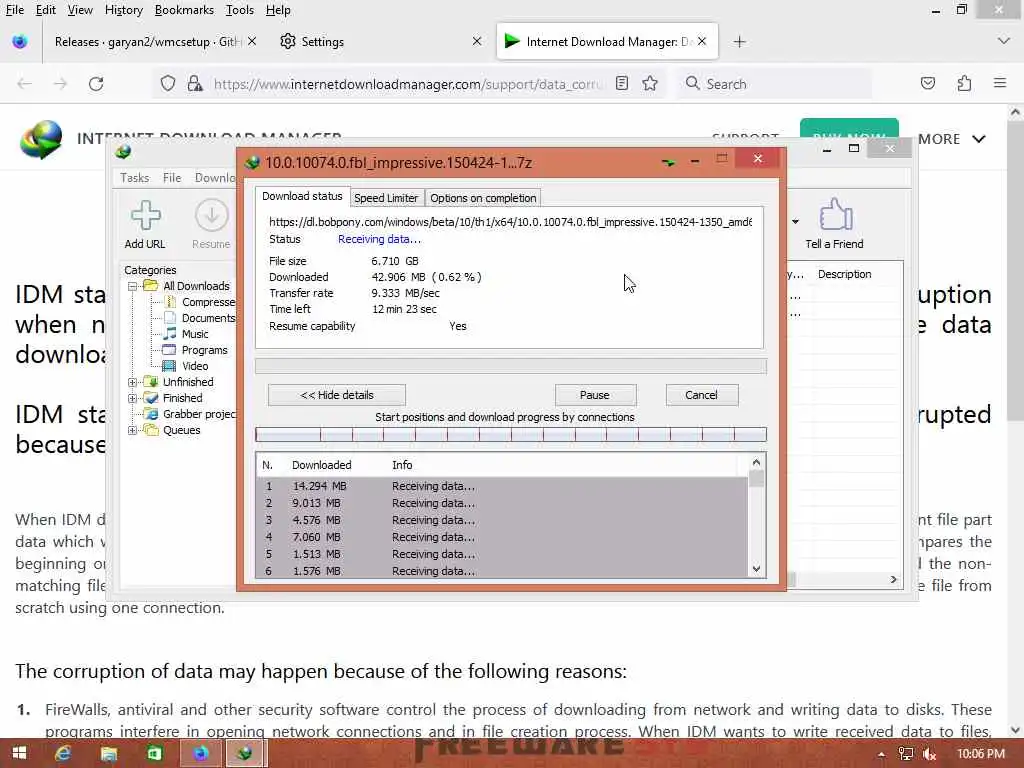Click the connections progress segment bar
The width and height of the screenshot is (1024, 768).
point(511,434)
